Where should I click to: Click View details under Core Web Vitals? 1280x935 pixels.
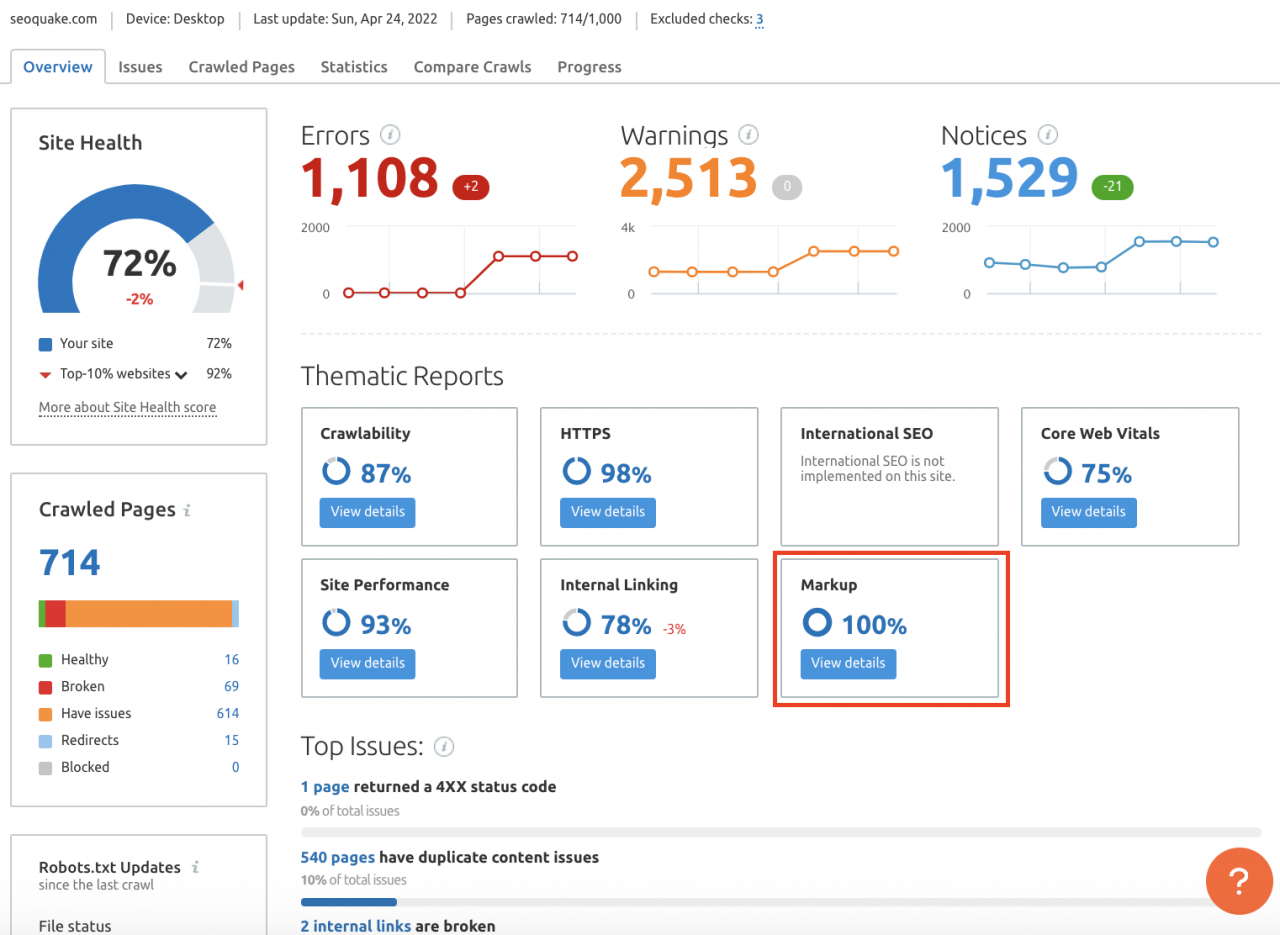pos(1088,512)
